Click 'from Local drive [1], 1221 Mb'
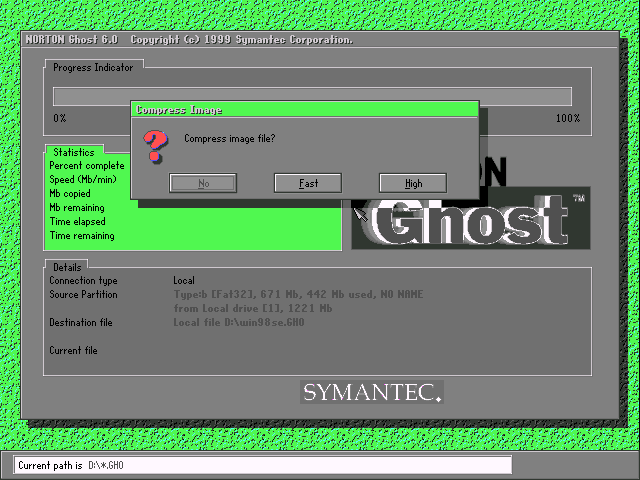The height and width of the screenshot is (480, 640). tap(253, 308)
